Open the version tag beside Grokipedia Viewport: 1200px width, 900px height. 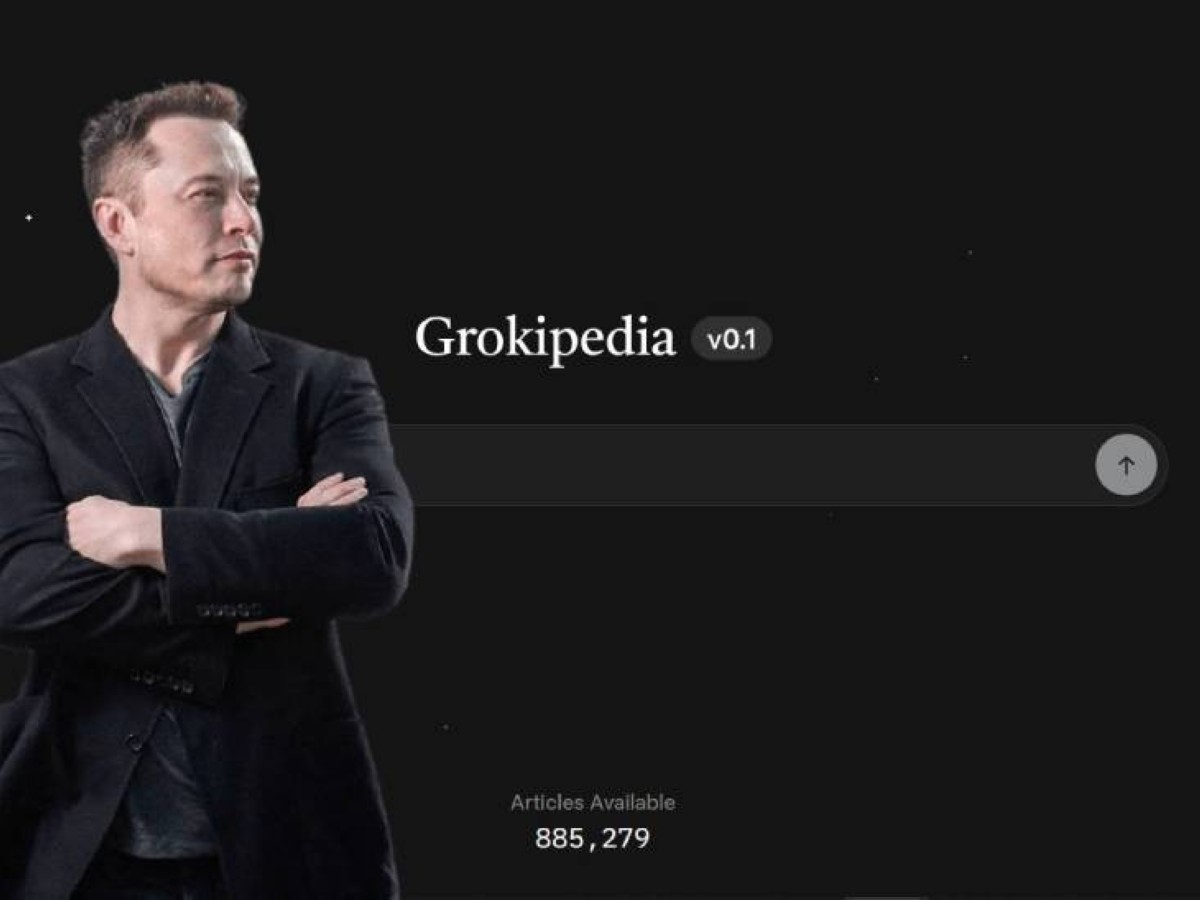click(x=731, y=340)
